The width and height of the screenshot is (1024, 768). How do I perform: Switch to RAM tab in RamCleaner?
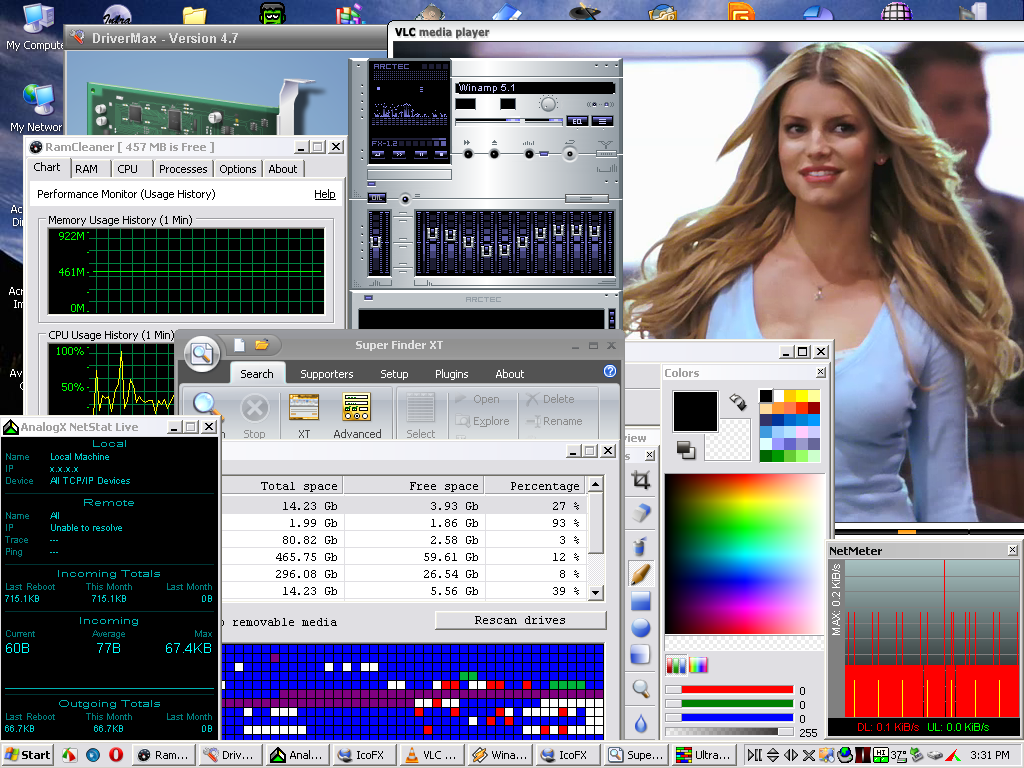(x=86, y=169)
